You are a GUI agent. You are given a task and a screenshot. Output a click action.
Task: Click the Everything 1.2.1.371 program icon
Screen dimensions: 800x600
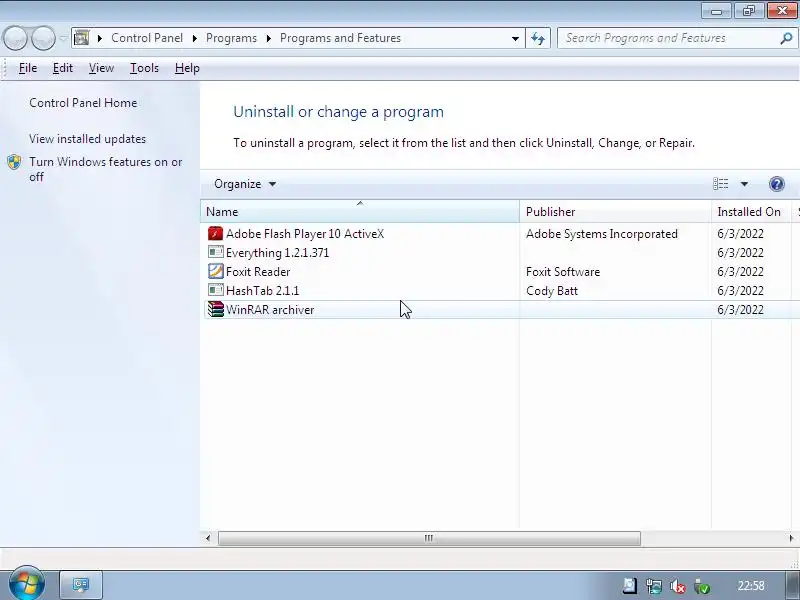click(x=215, y=253)
